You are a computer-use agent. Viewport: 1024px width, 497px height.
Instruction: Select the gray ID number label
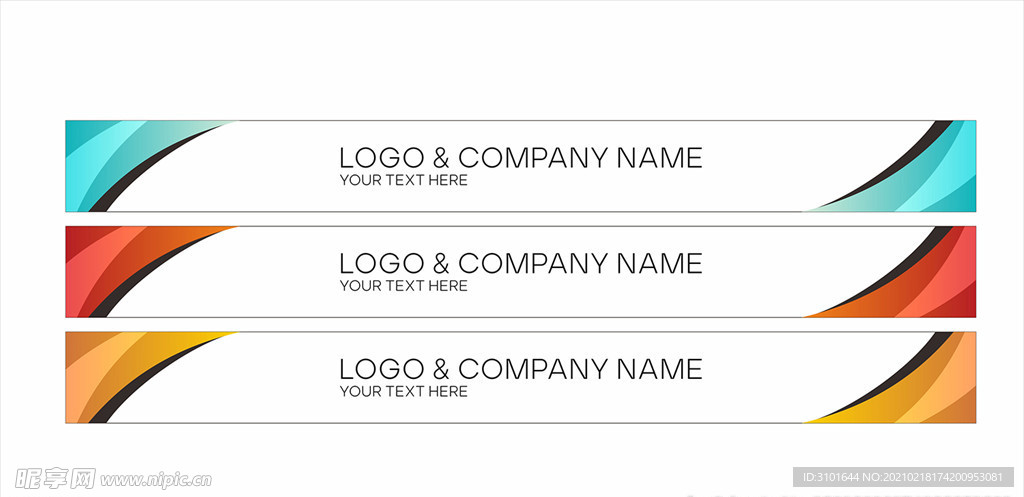click(x=902, y=477)
